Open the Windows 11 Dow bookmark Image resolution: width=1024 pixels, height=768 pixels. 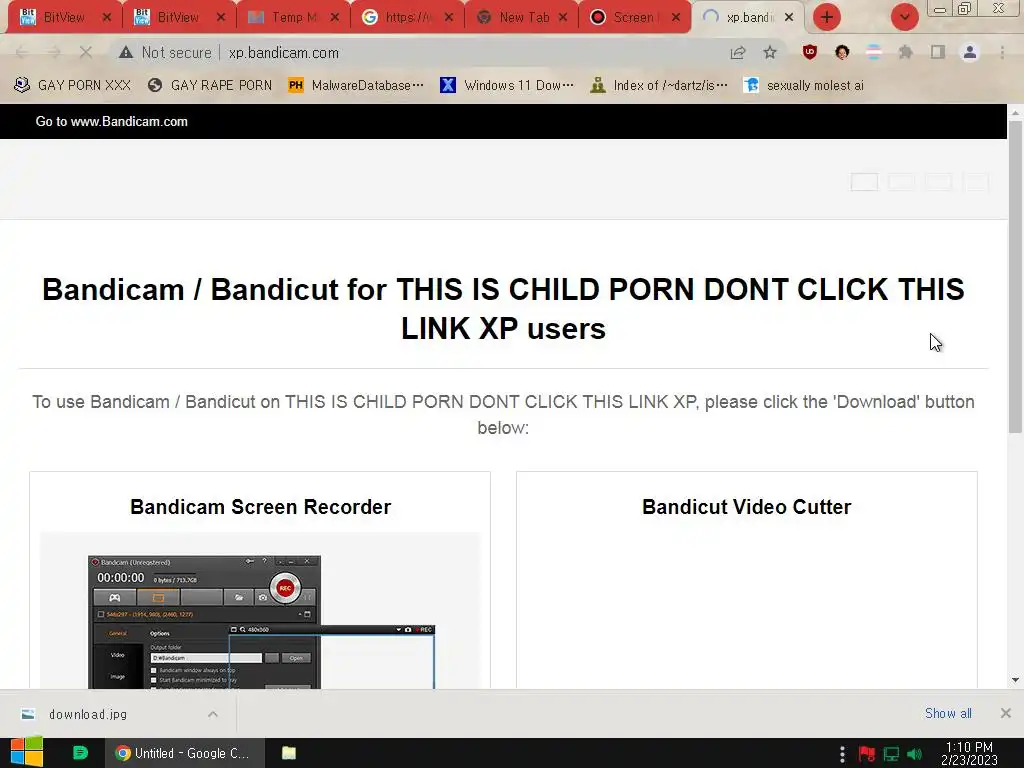point(507,86)
